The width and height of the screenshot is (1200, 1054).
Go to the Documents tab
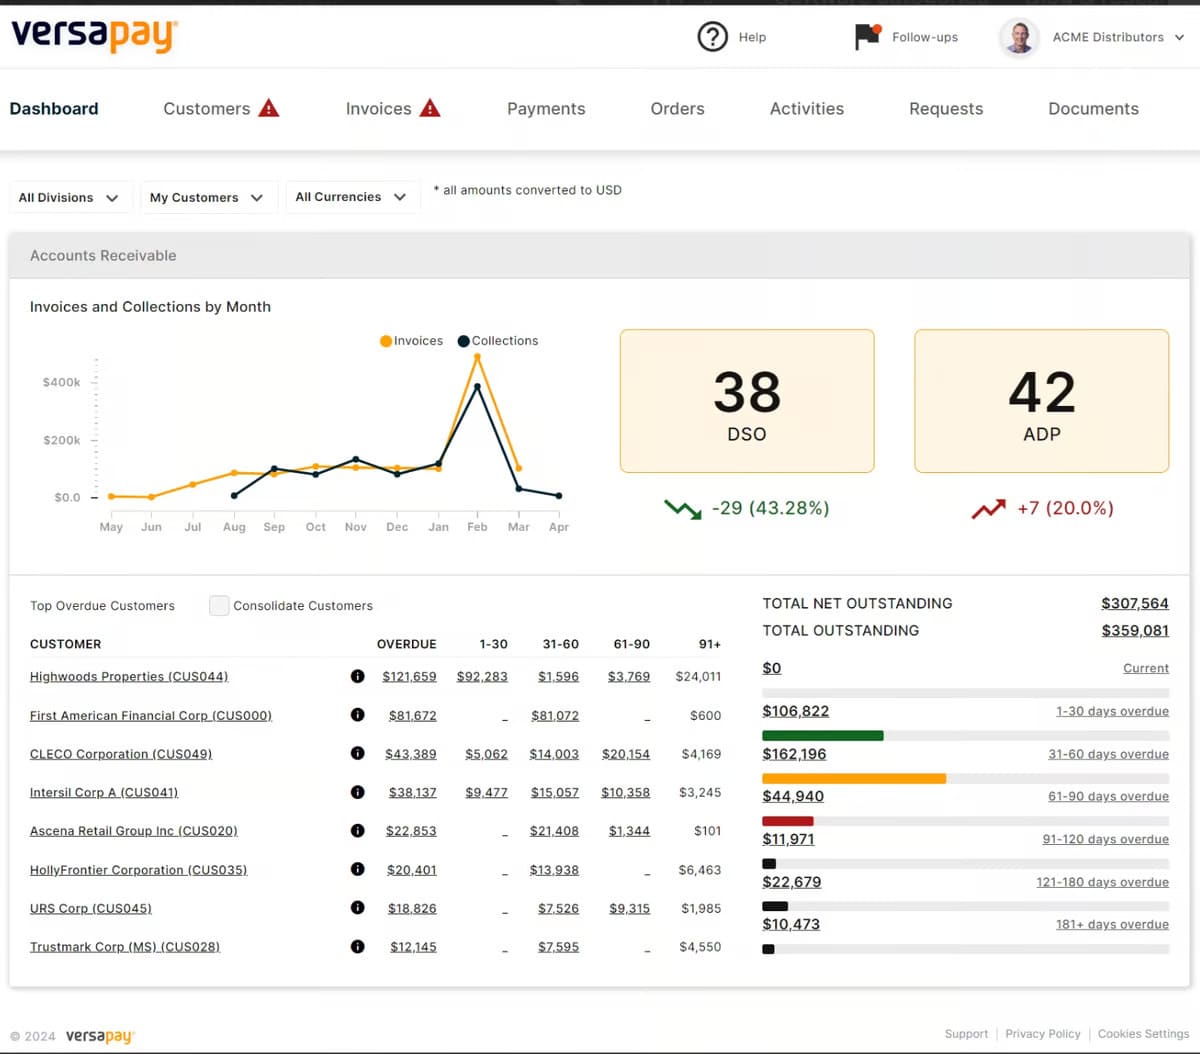[x=1094, y=109]
